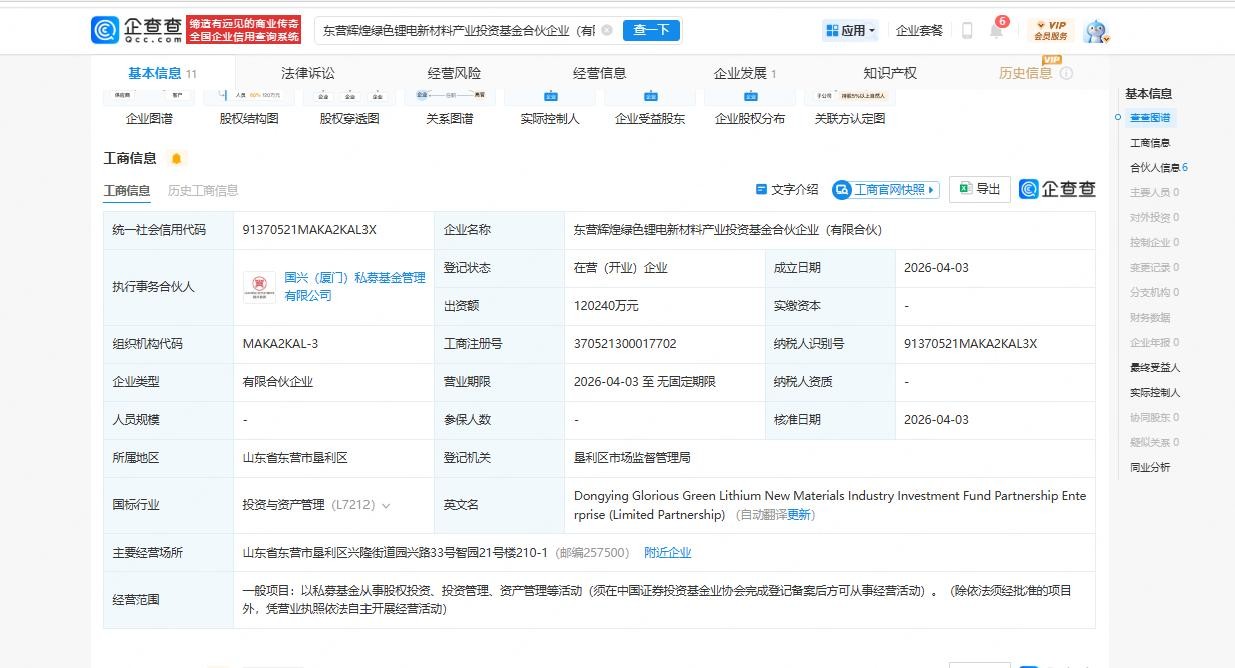Open the 企业图谱 chart icon
Viewport: 1235px width, 668px height.
click(149, 98)
